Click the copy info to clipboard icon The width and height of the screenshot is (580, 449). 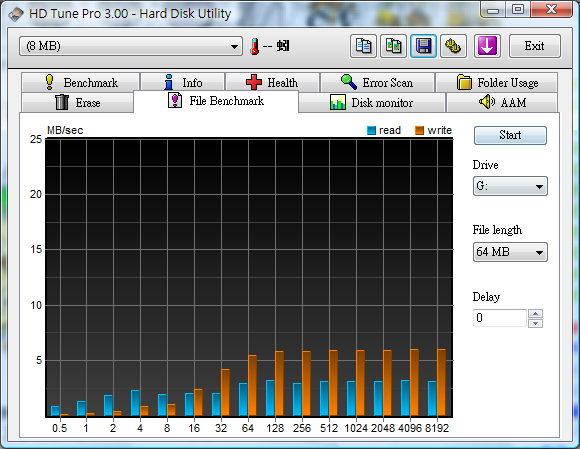[363, 46]
